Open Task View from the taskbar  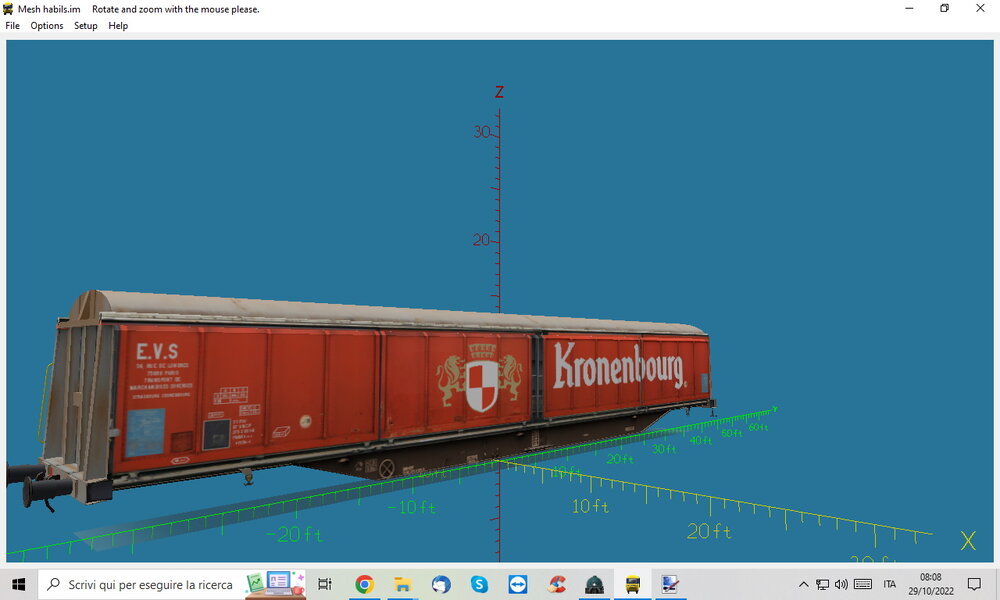point(325,584)
